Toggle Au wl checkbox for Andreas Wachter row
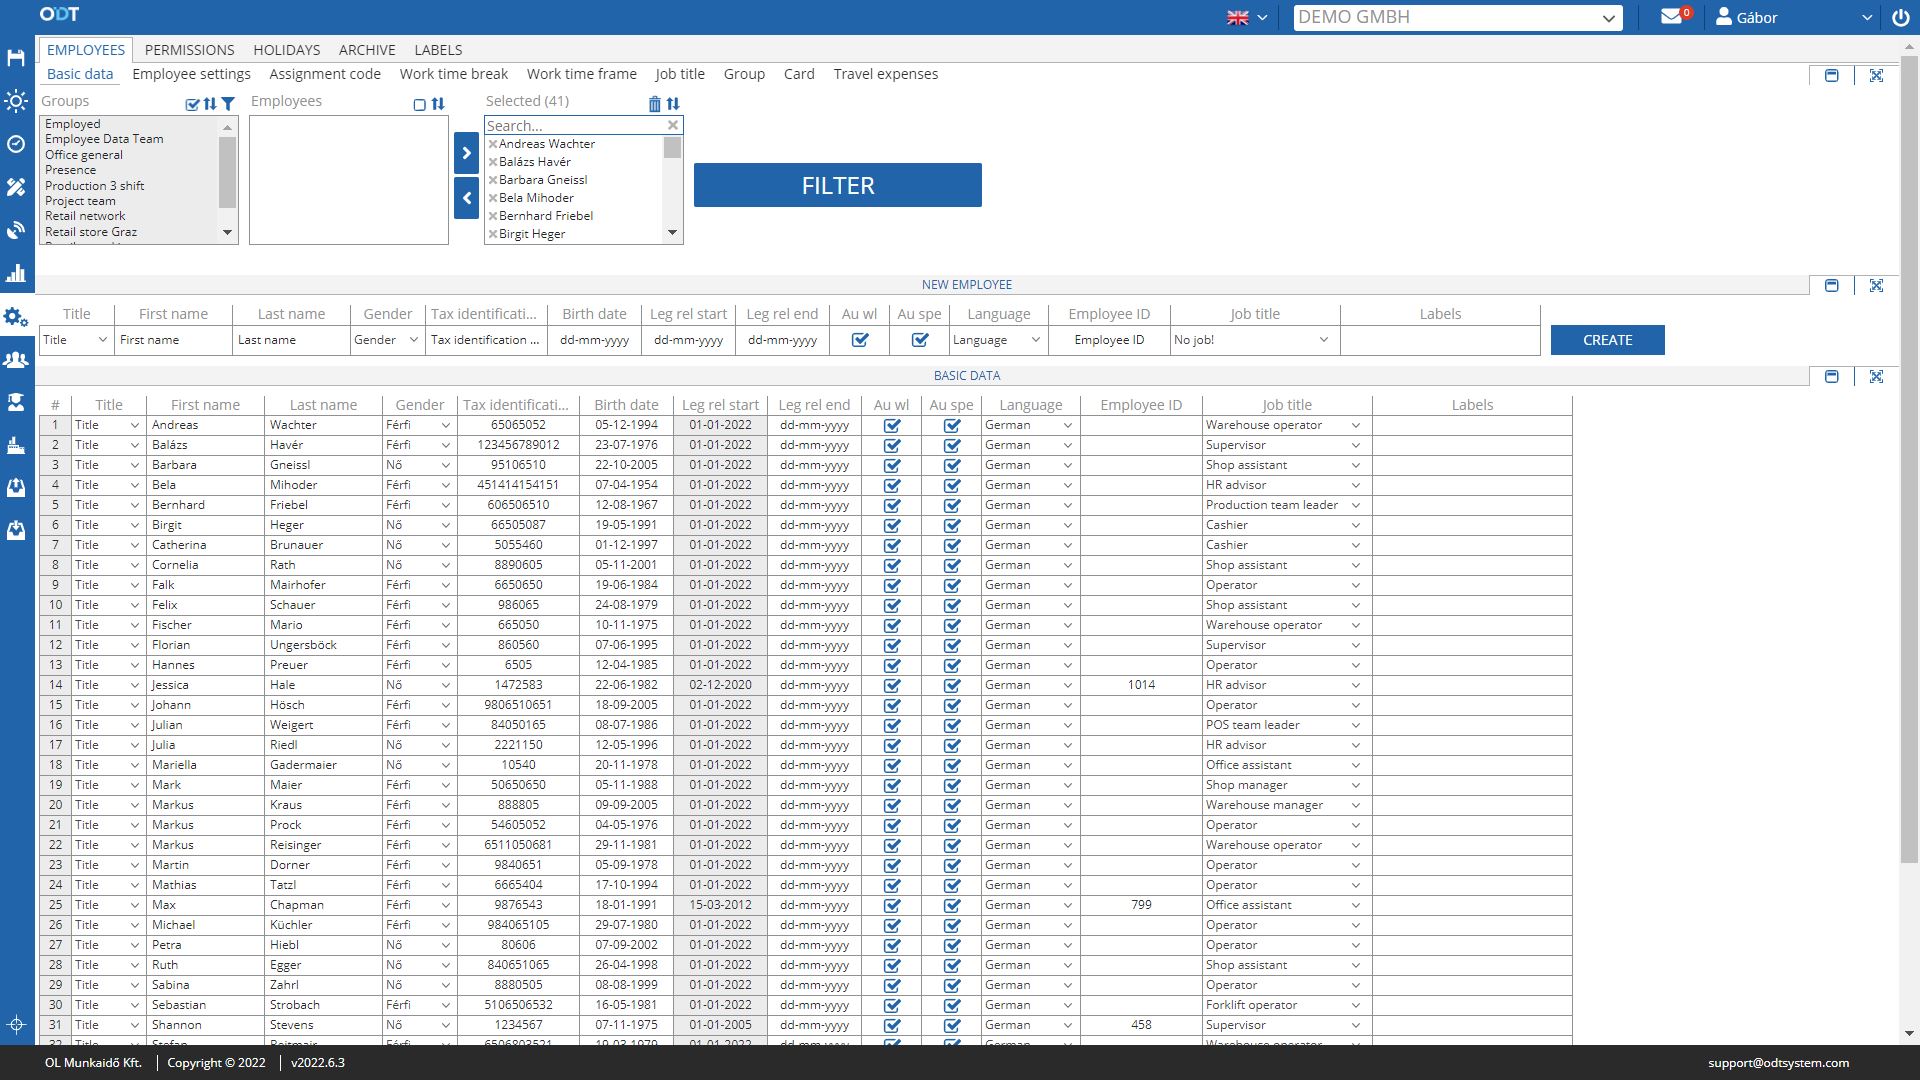Viewport: 1920px width, 1080px height. [891, 425]
